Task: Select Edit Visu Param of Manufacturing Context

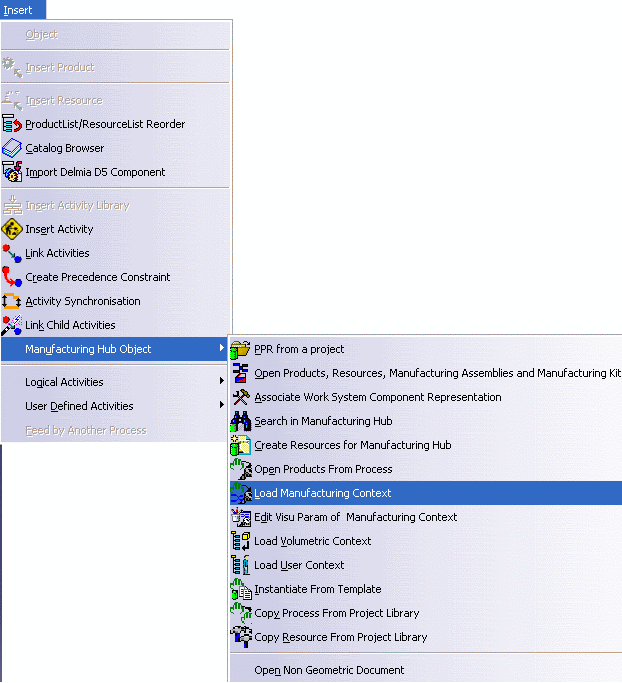Action: pos(426,517)
